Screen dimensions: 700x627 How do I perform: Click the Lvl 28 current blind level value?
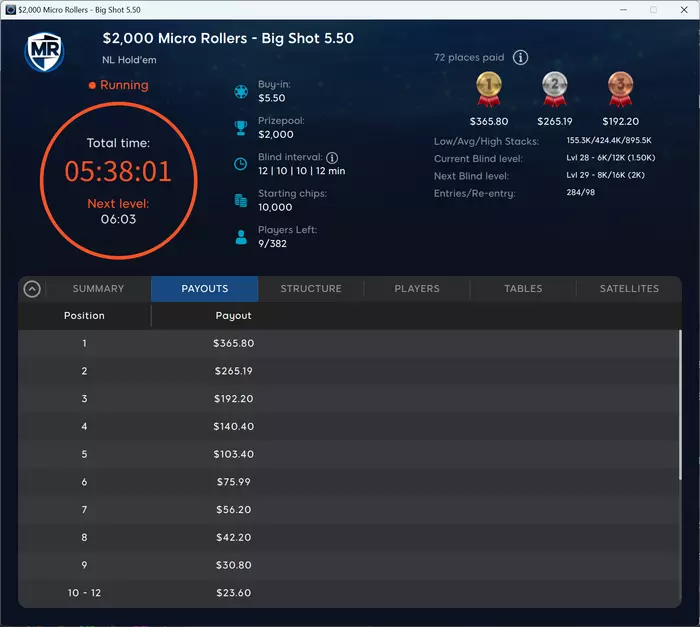(611, 158)
